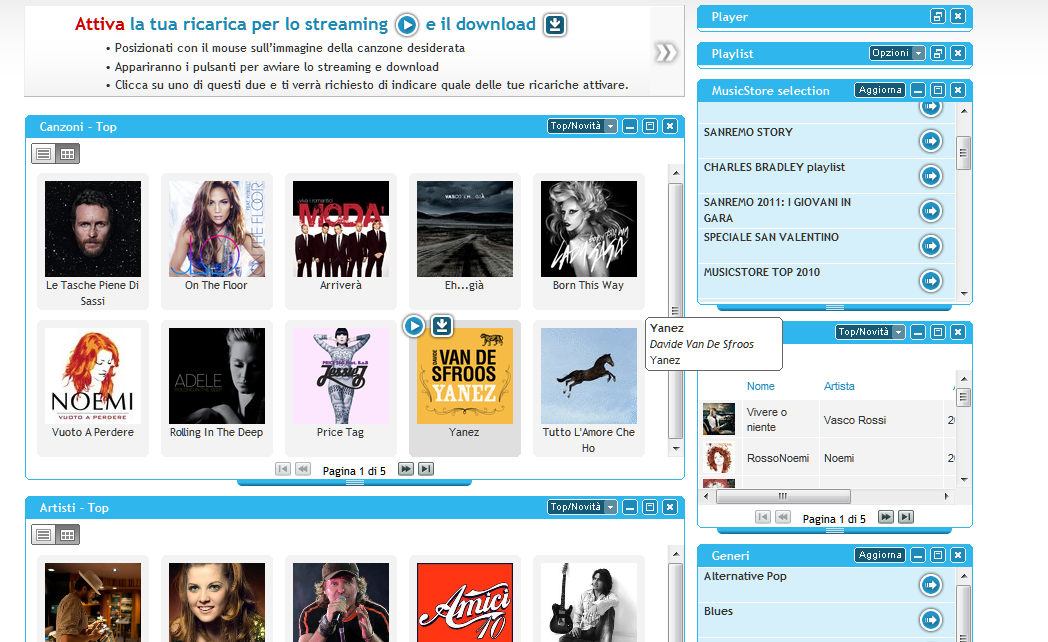Open Top/Novità dropdown in Artisti panel
This screenshot has width=1048, height=642.
[x=582, y=507]
